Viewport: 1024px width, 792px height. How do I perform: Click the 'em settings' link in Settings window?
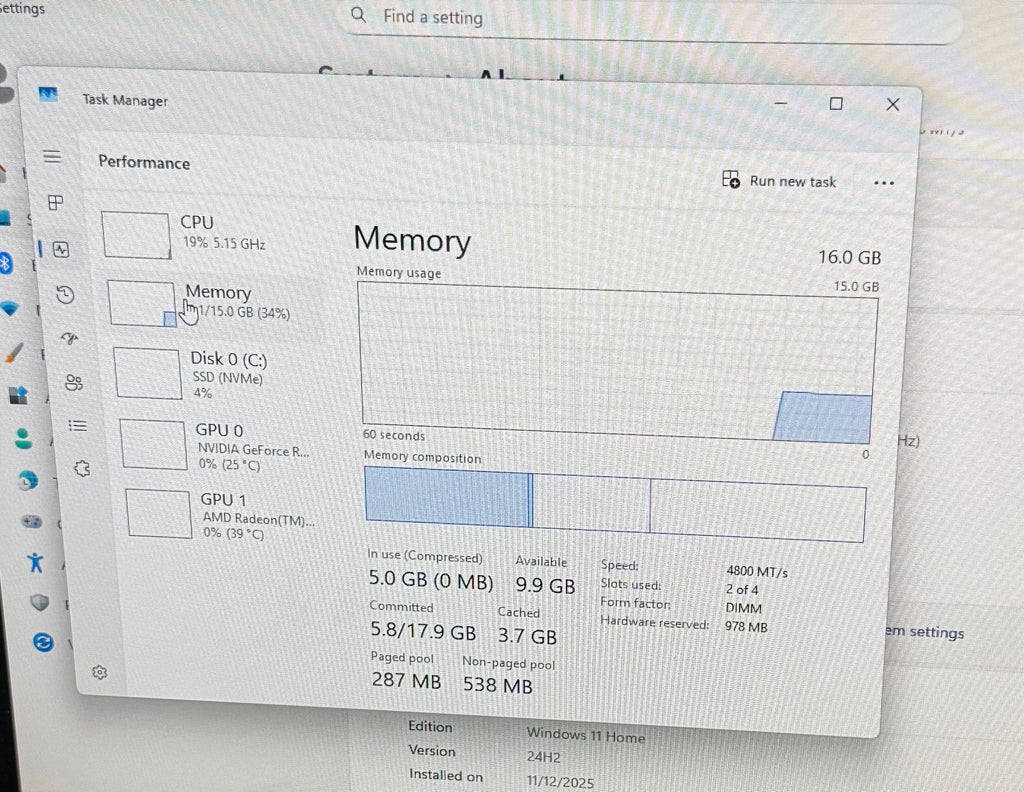click(x=924, y=631)
